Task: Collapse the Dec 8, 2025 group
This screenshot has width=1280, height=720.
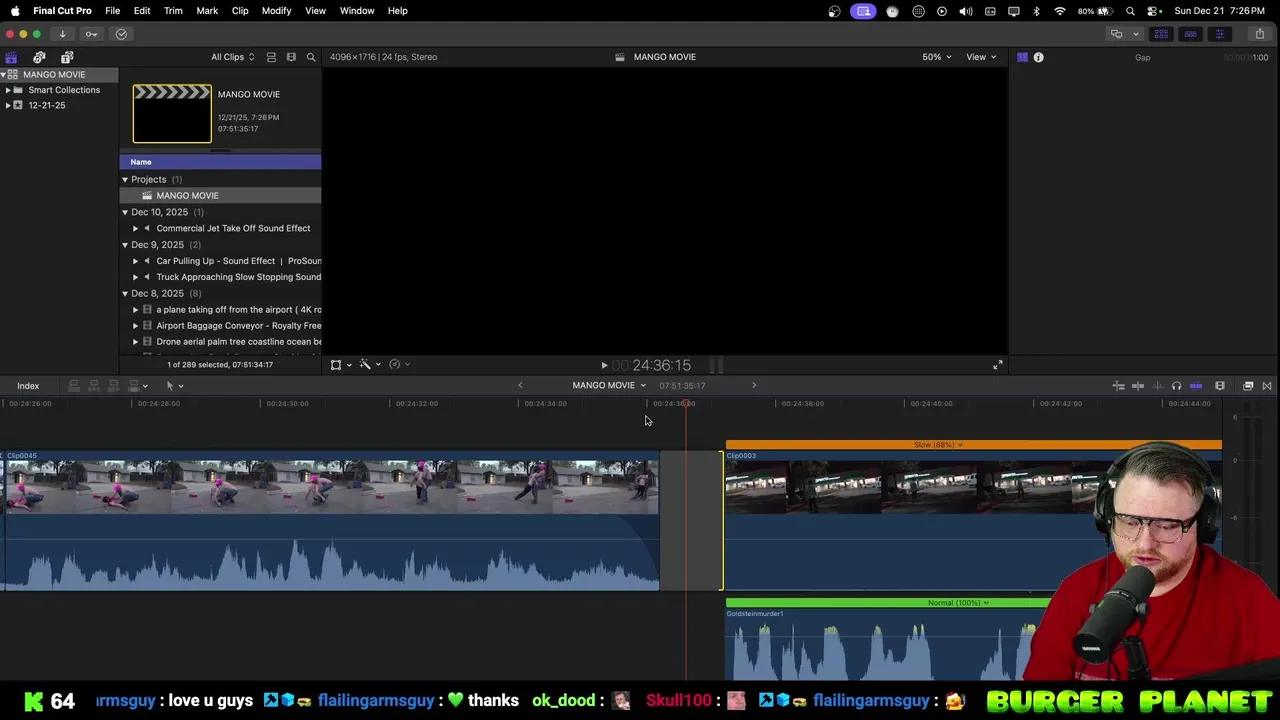Action: [125, 294]
